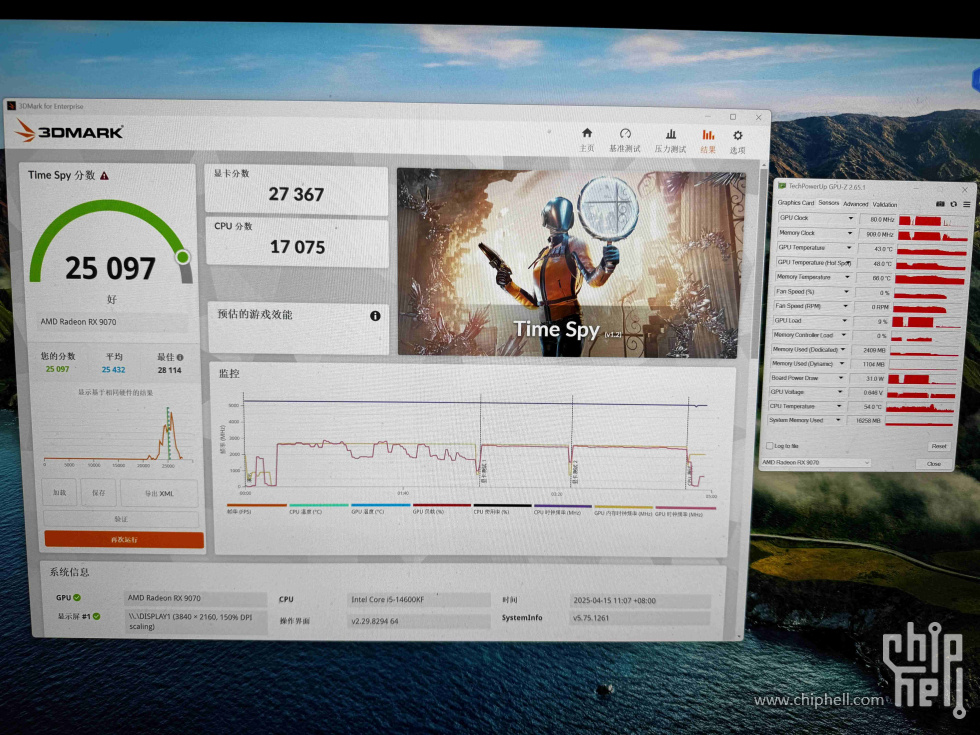980x735 pixels.
Task: Click the Intel Core i5-14600KF CPU field
Action: (419, 599)
